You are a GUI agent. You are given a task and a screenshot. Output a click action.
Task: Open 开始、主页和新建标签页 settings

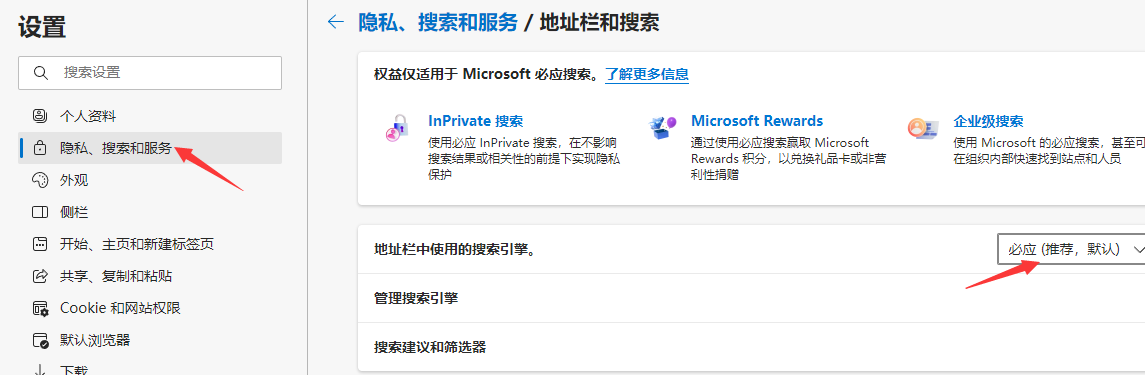(x=150, y=244)
